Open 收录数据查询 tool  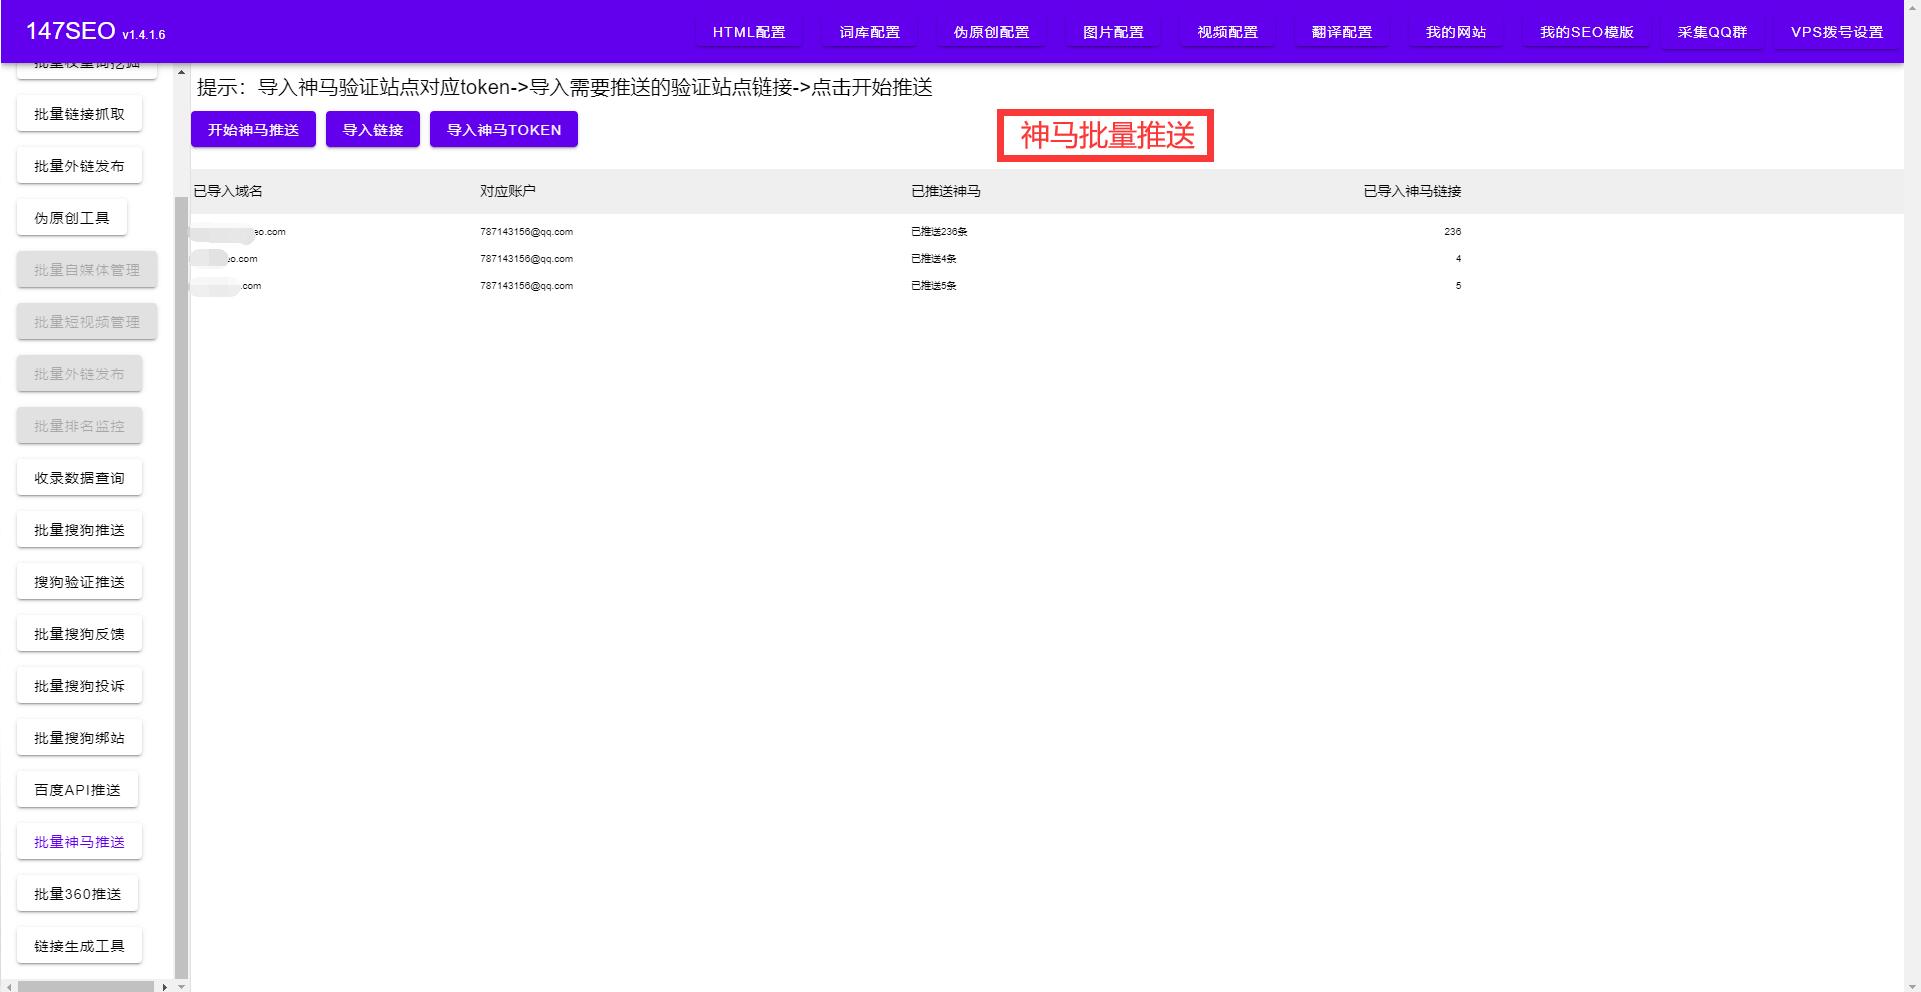click(79, 477)
